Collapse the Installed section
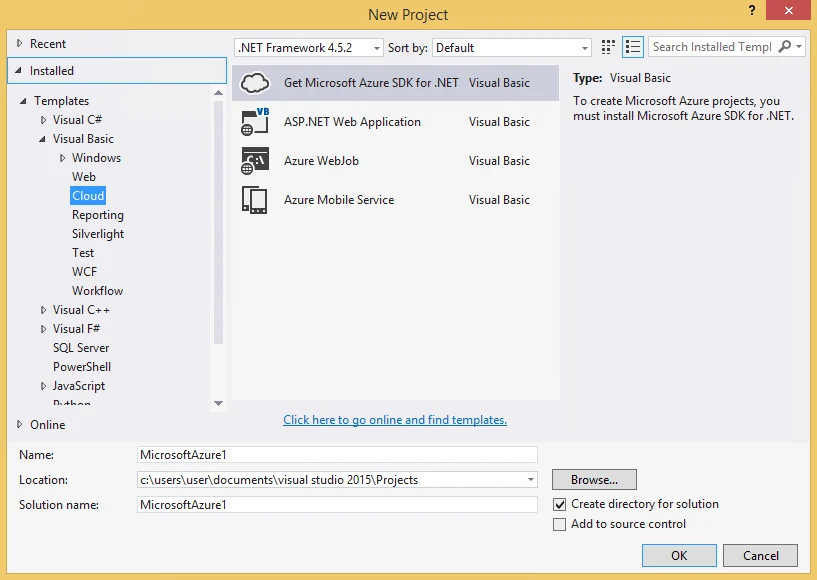 pyautogui.click(x=19, y=70)
